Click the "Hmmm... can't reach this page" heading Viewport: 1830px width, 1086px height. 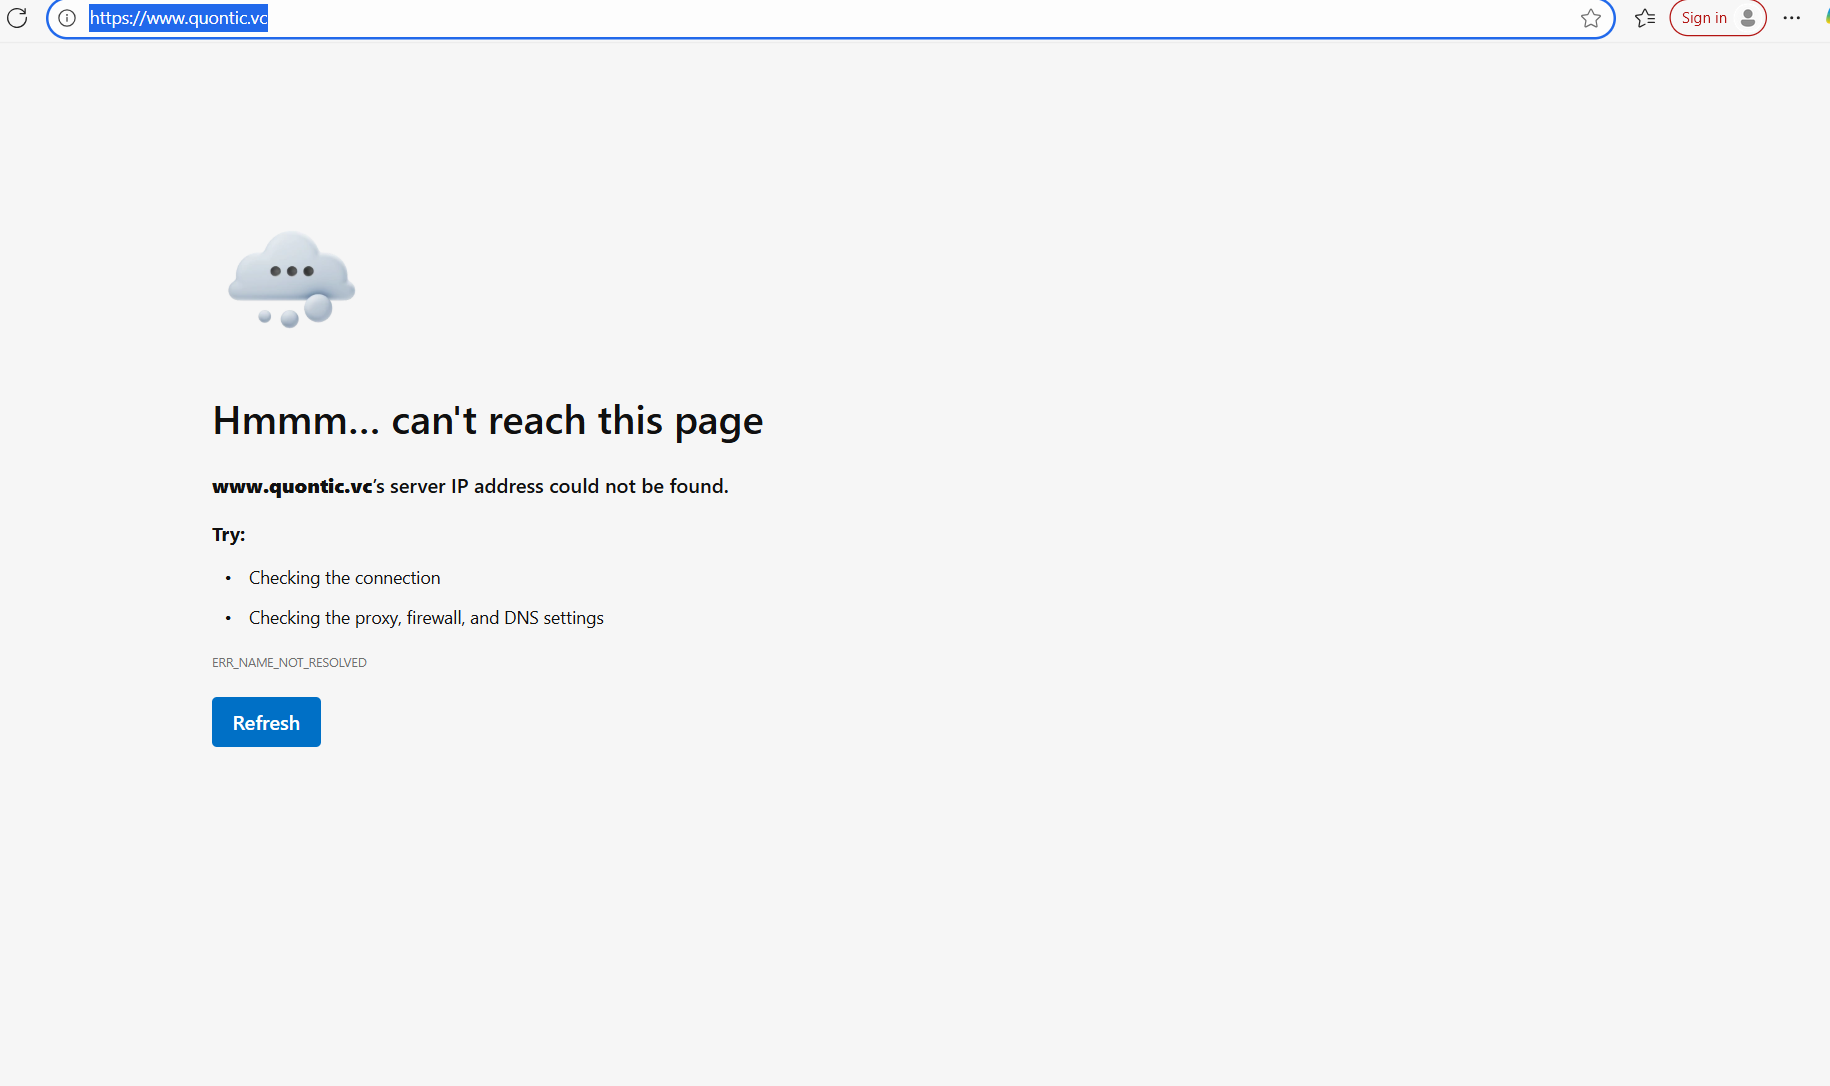[x=487, y=421]
